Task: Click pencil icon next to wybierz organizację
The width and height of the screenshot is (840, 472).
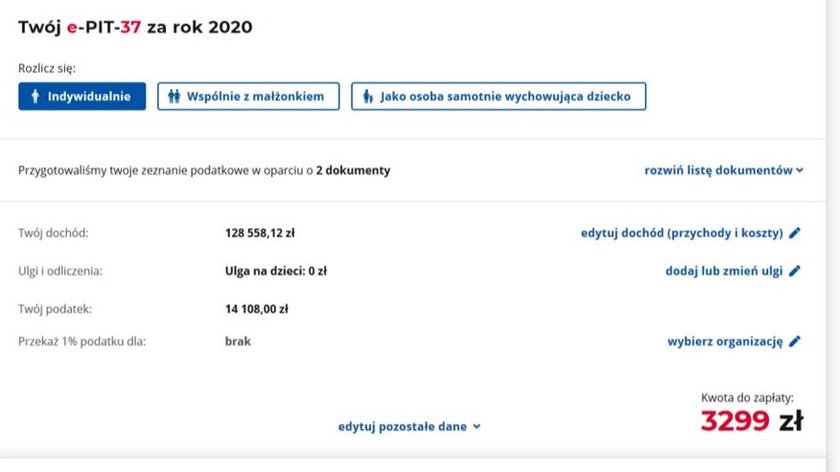Action: click(x=795, y=341)
